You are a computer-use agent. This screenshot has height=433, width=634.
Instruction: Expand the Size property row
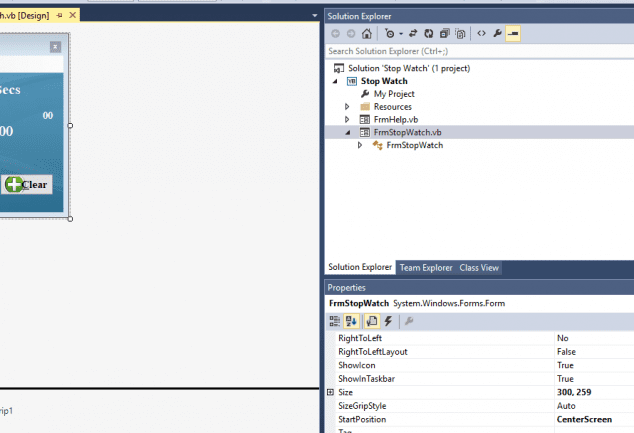pos(330,392)
